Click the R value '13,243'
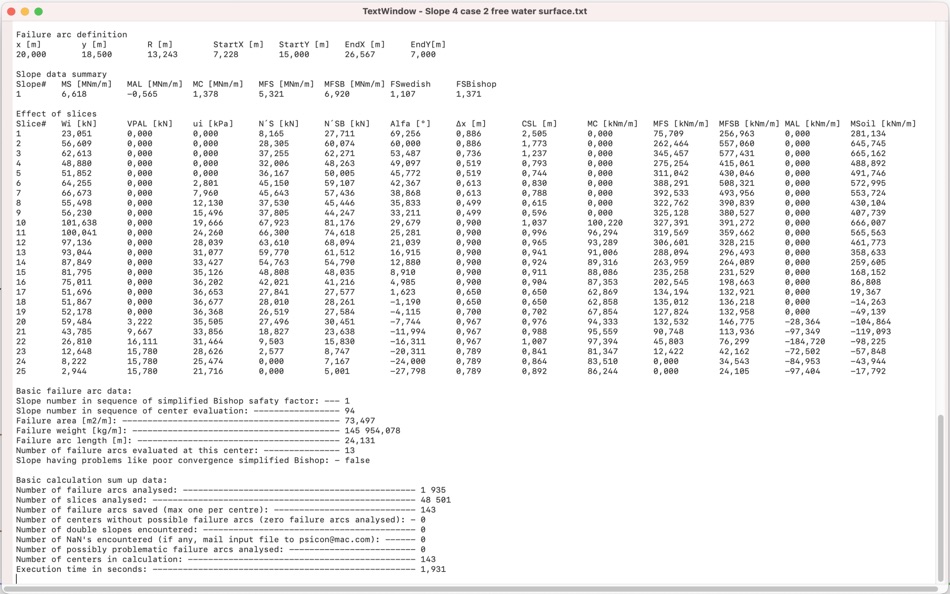This screenshot has height=594, width=950. pos(162,54)
